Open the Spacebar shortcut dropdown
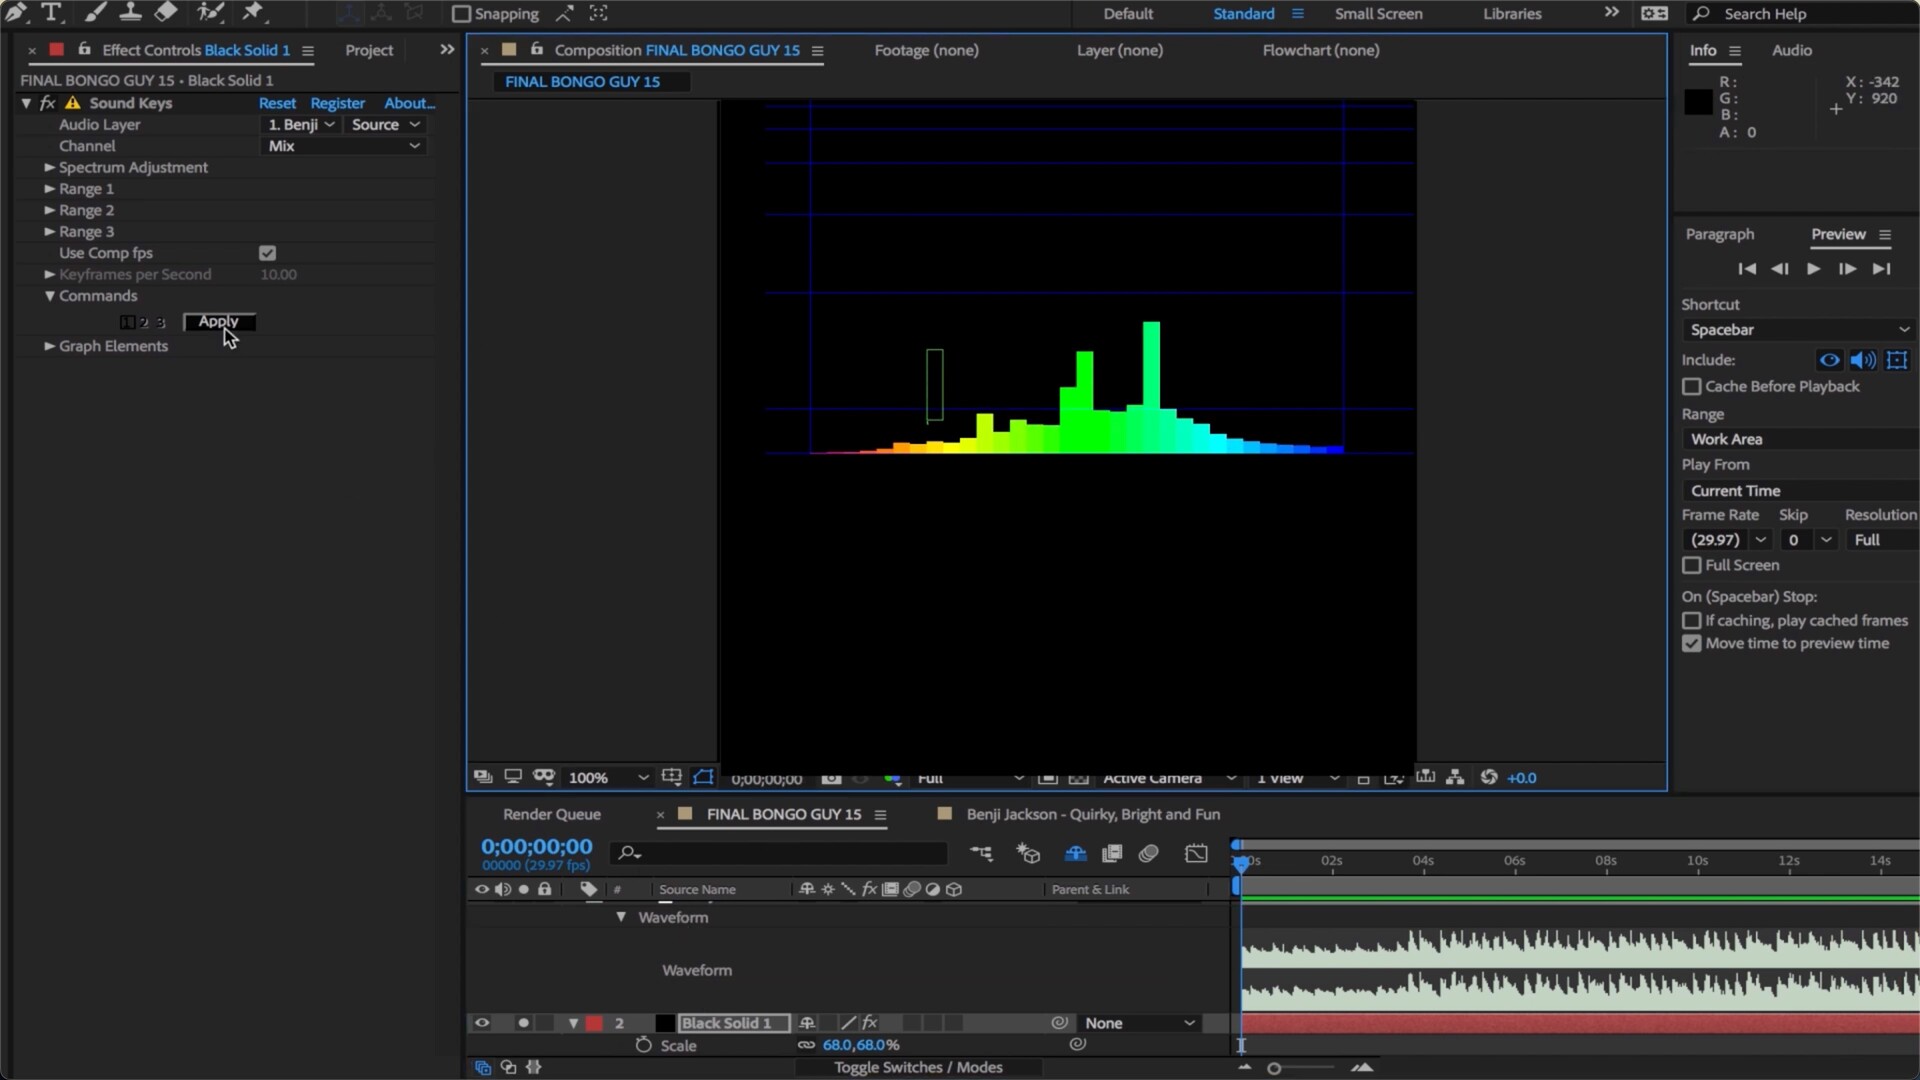This screenshot has width=1920, height=1080. [1798, 330]
